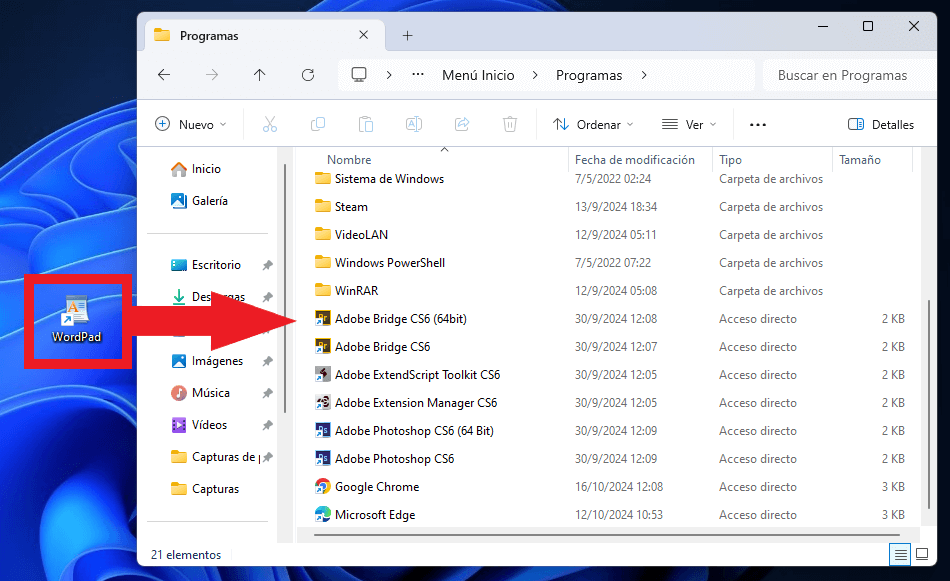Open Vídeos in the navigation pane
Viewport: 950px width, 581px height.
199,425
